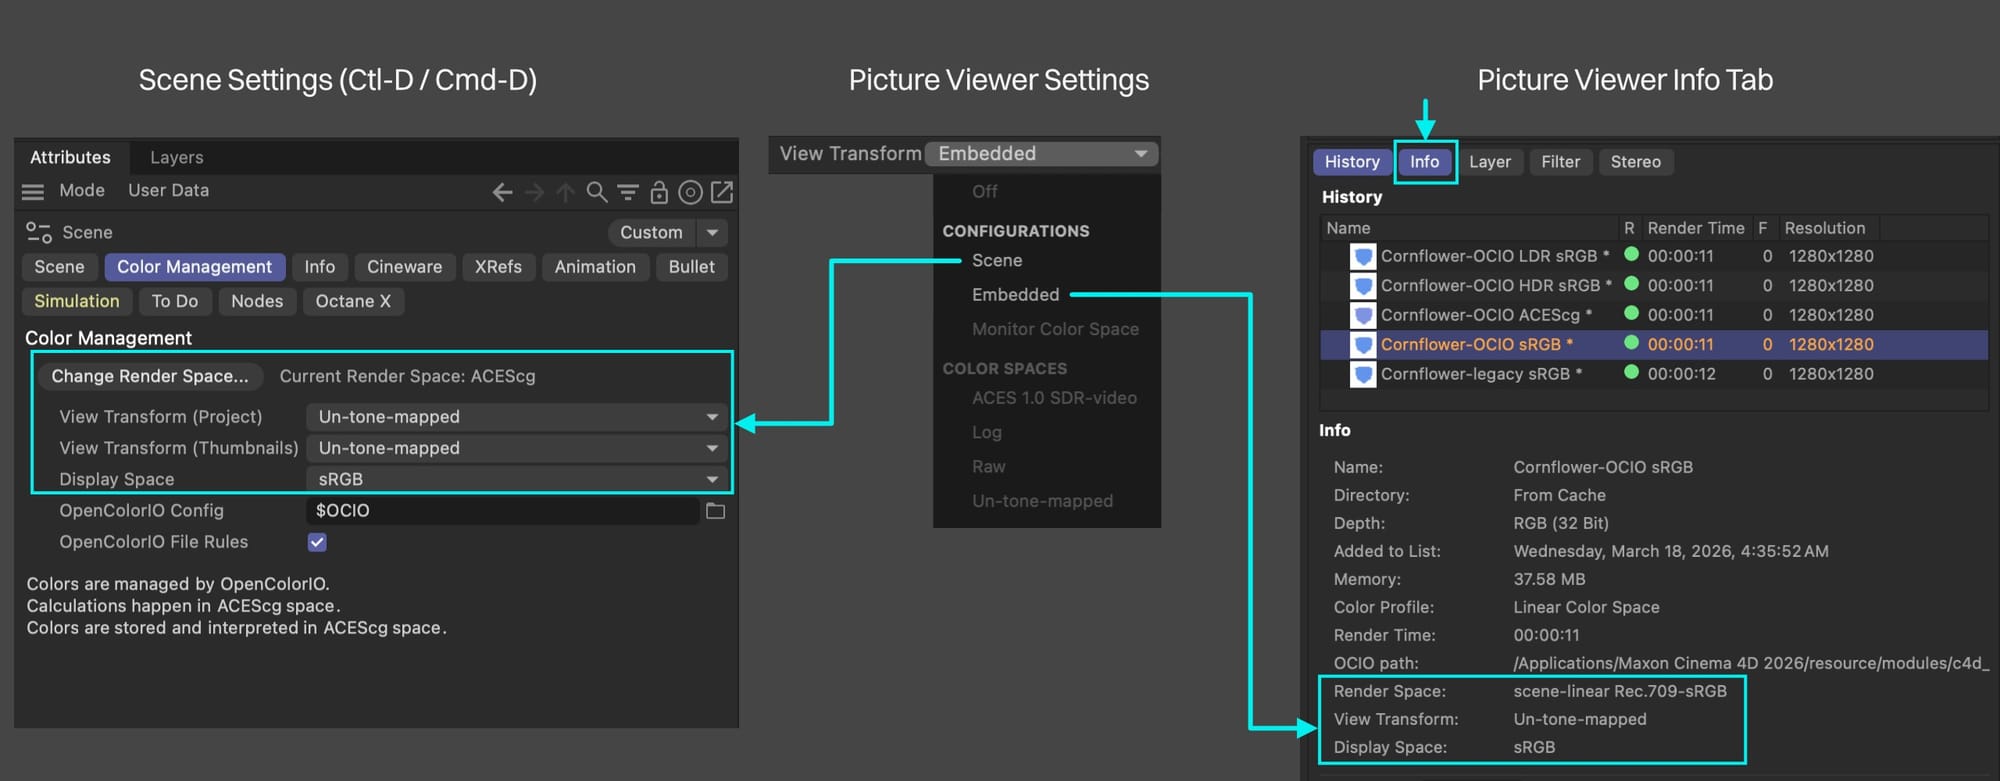Image resolution: width=2000 pixels, height=781 pixels.
Task: Open the Display Space sRGB dropdown
Action: pos(517,479)
